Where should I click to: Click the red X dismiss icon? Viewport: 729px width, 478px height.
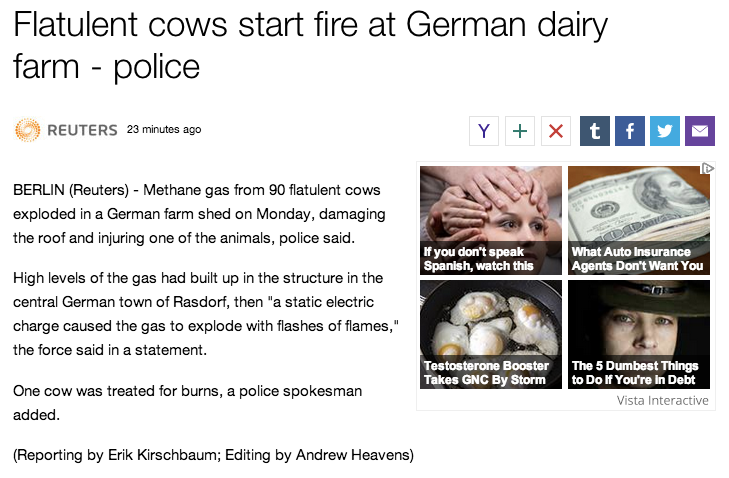[556, 131]
